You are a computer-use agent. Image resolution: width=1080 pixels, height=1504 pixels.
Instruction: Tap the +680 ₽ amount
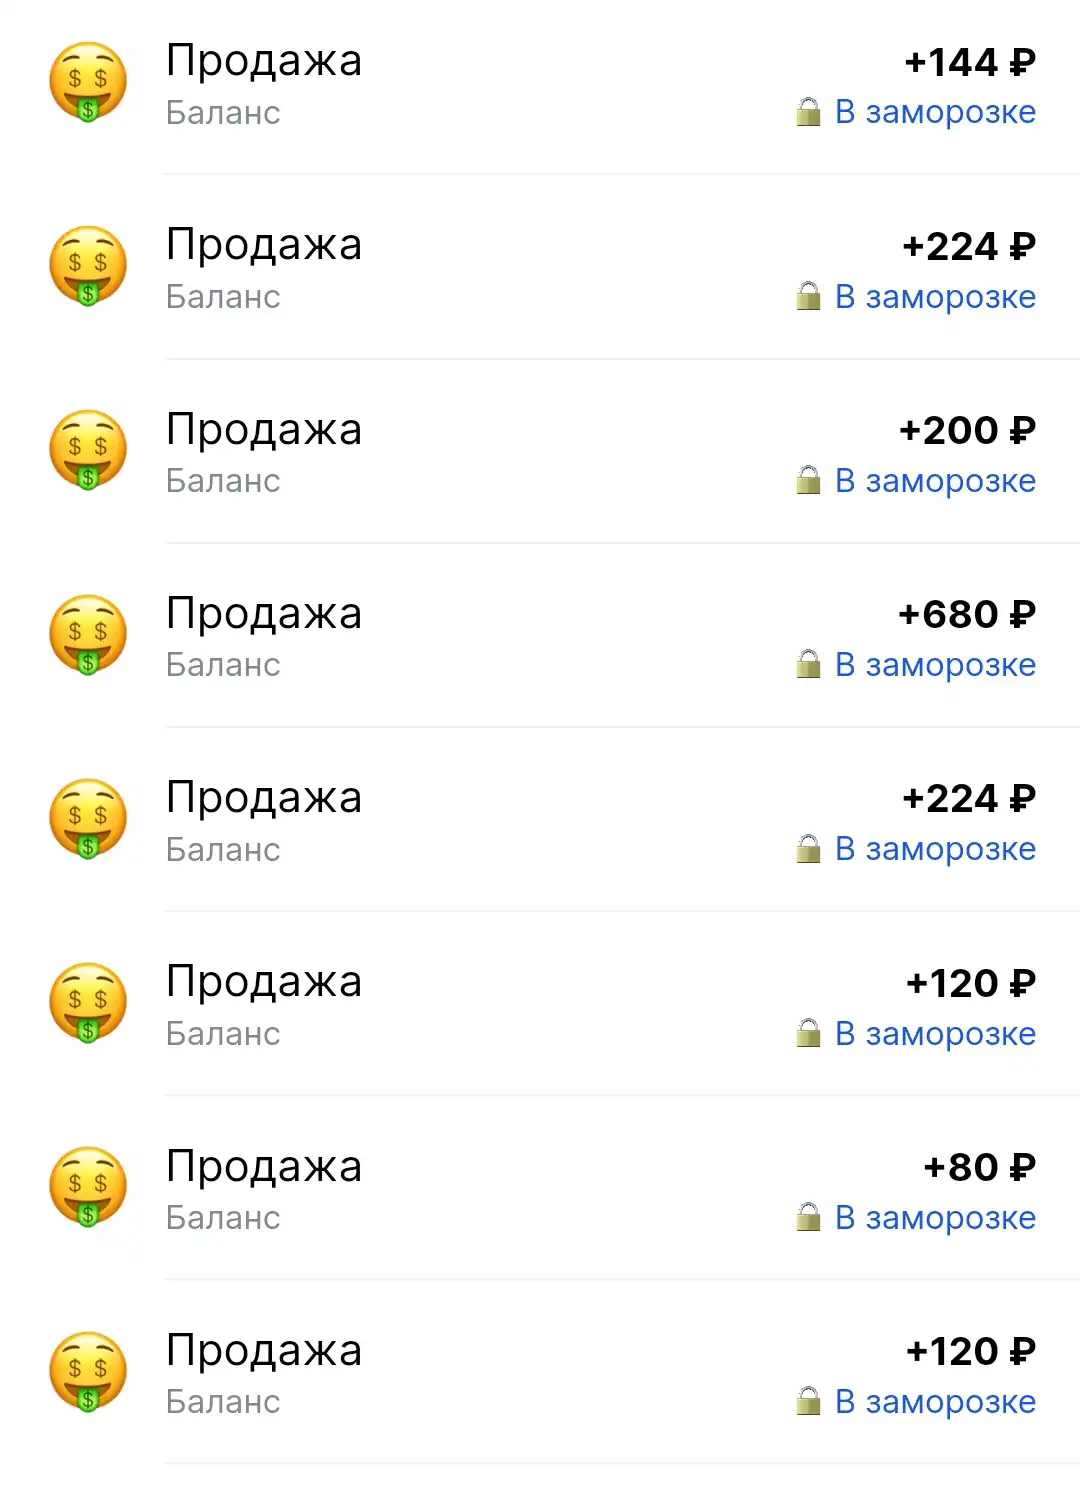[x=967, y=615]
